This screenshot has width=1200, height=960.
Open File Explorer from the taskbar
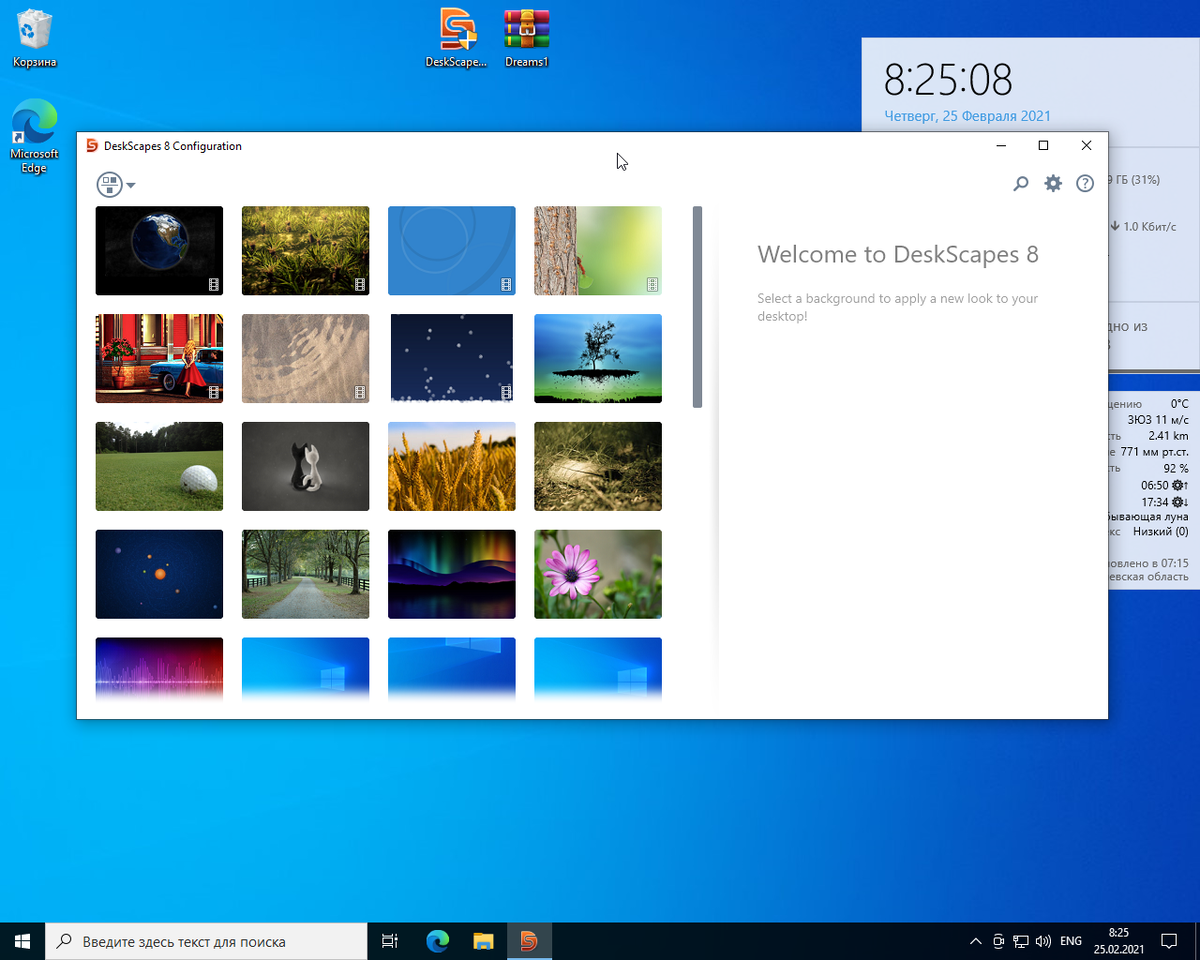point(483,941)
